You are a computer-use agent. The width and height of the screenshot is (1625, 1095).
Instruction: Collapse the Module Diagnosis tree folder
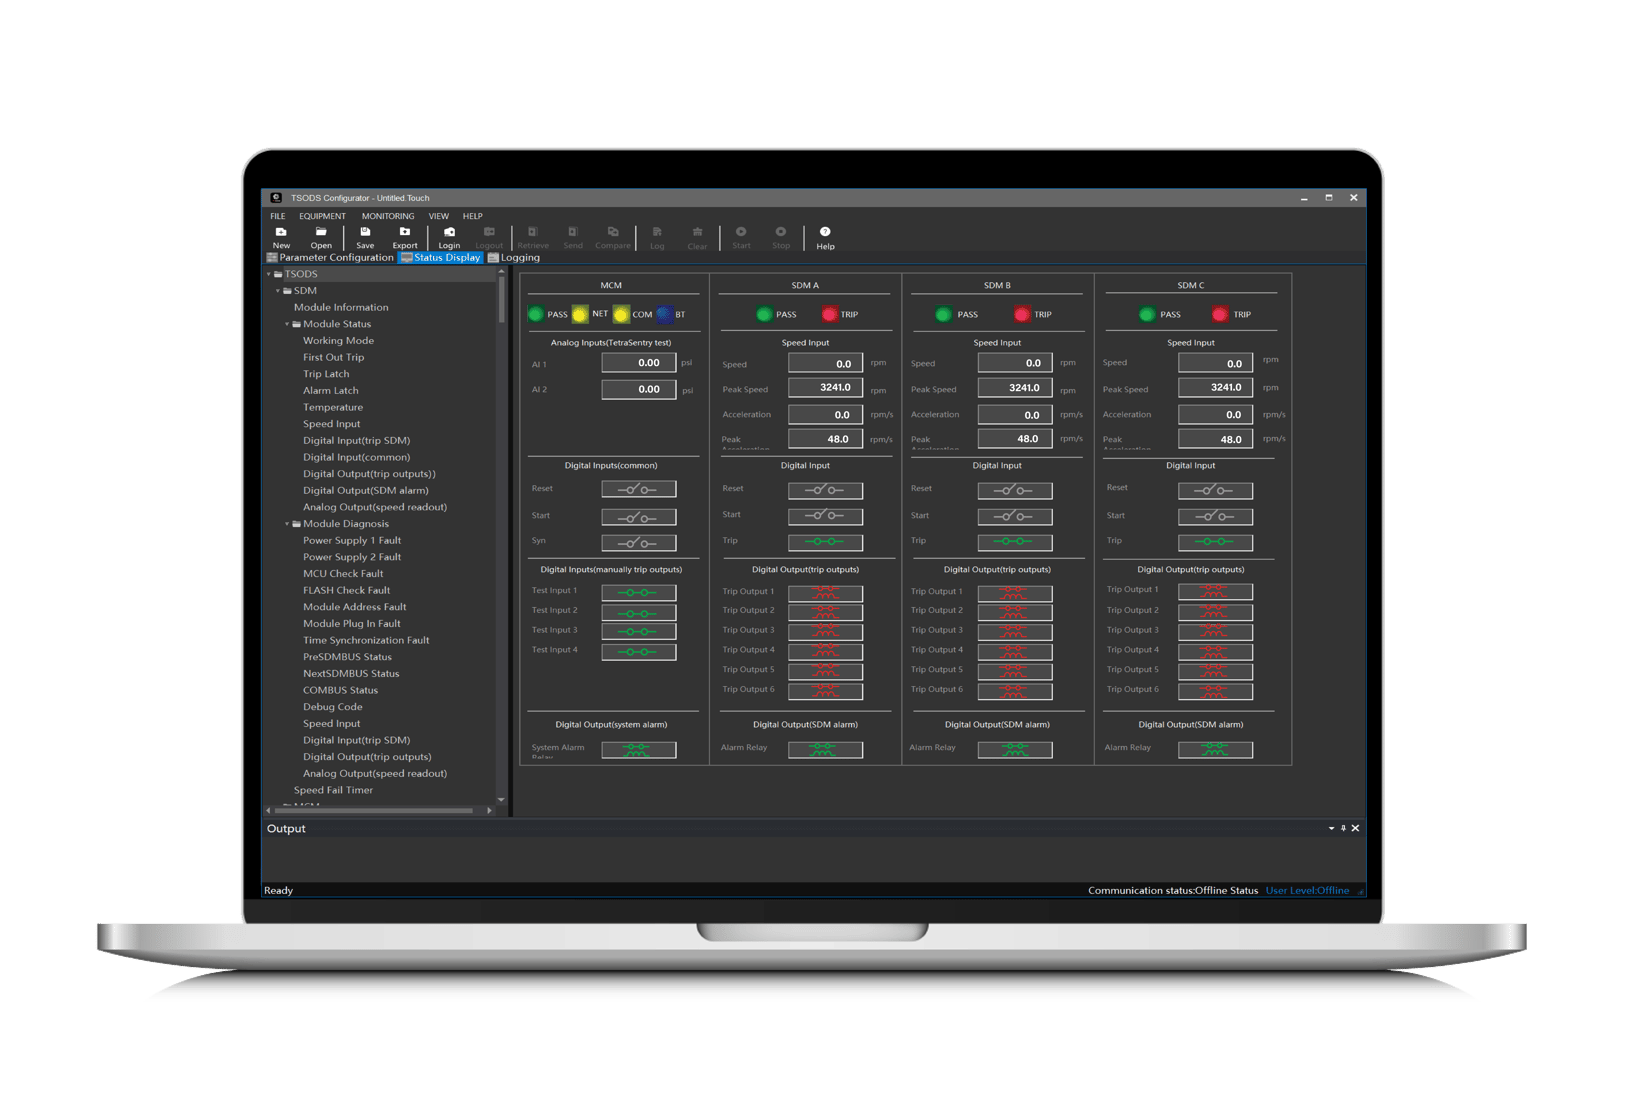coord(287,524)
